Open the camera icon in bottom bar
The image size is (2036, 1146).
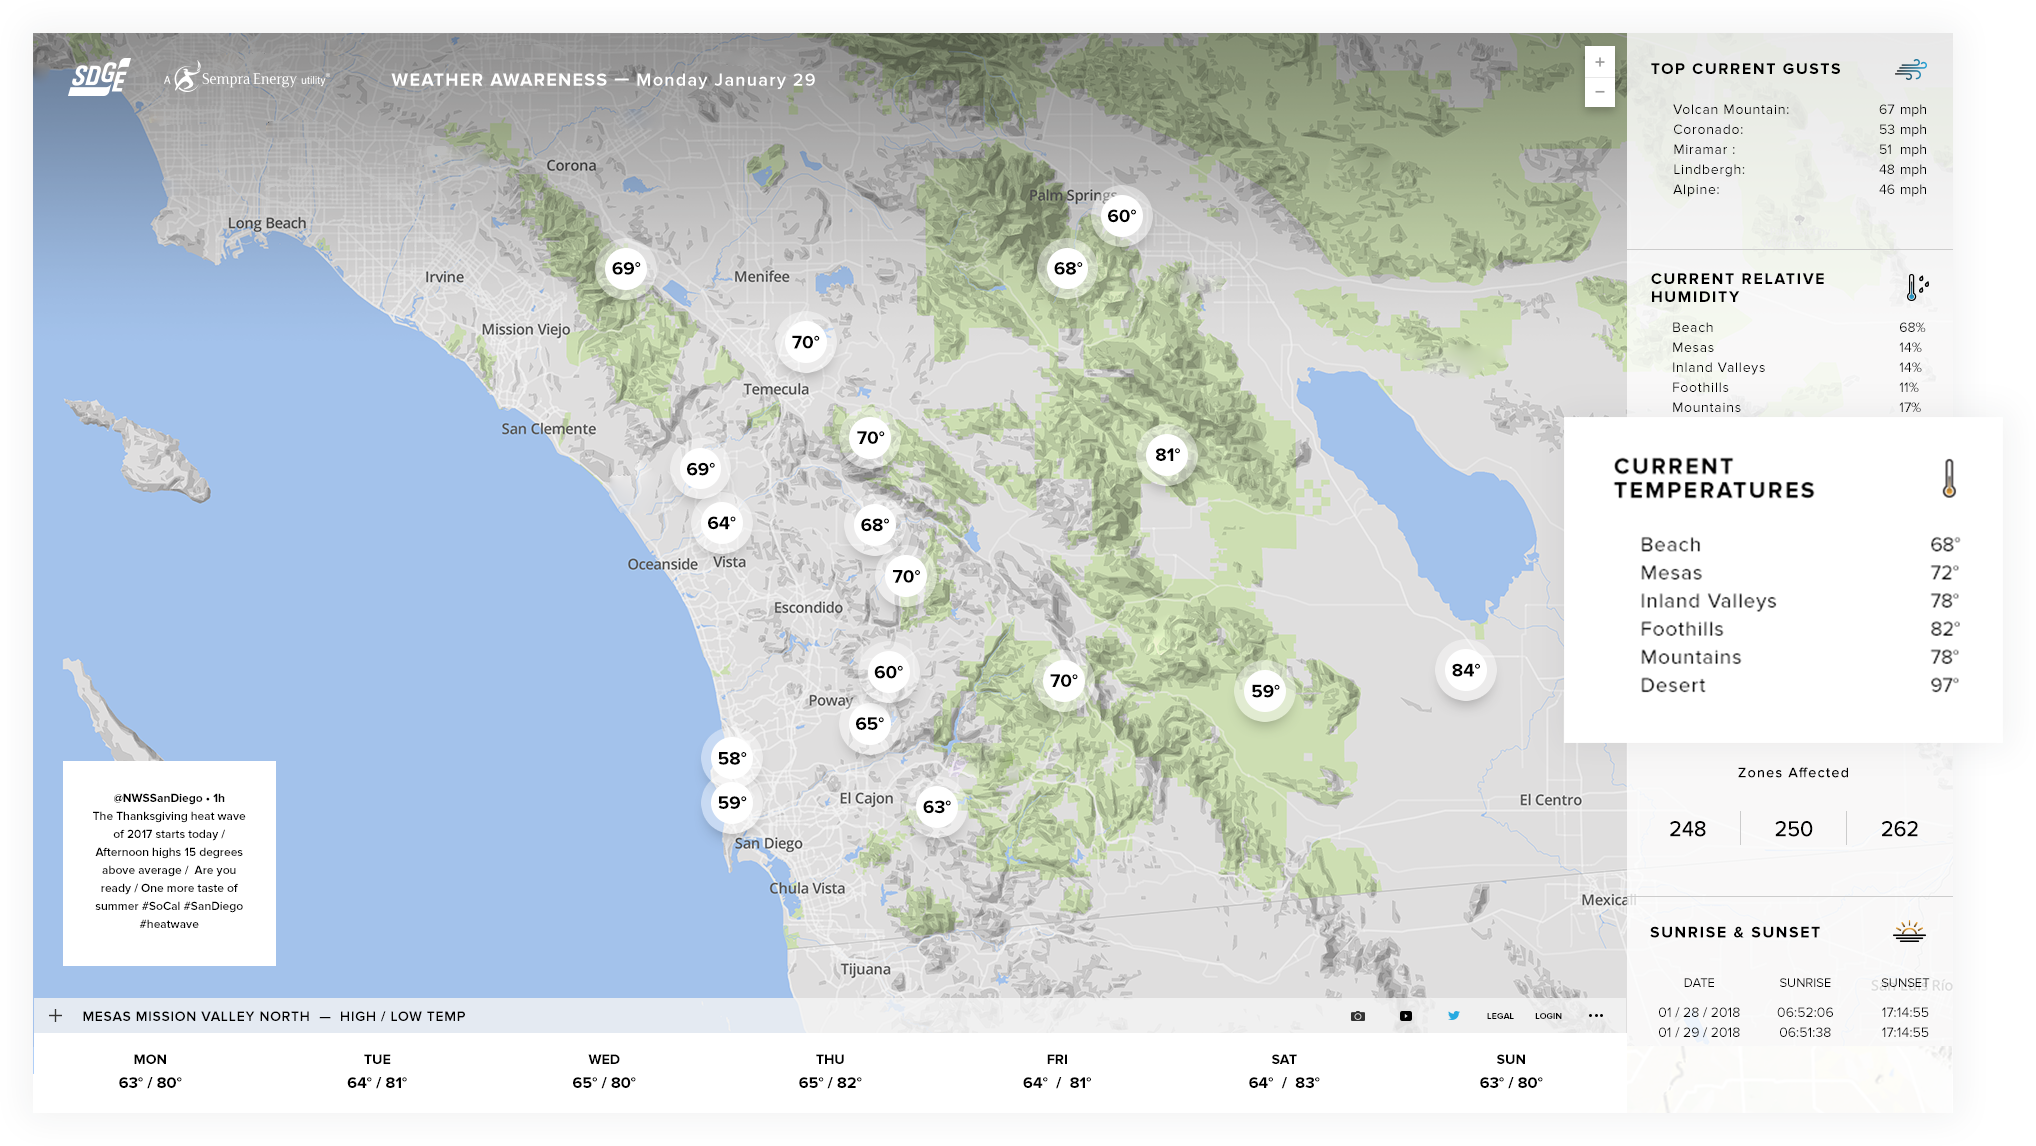(x=1357, y=1016)
